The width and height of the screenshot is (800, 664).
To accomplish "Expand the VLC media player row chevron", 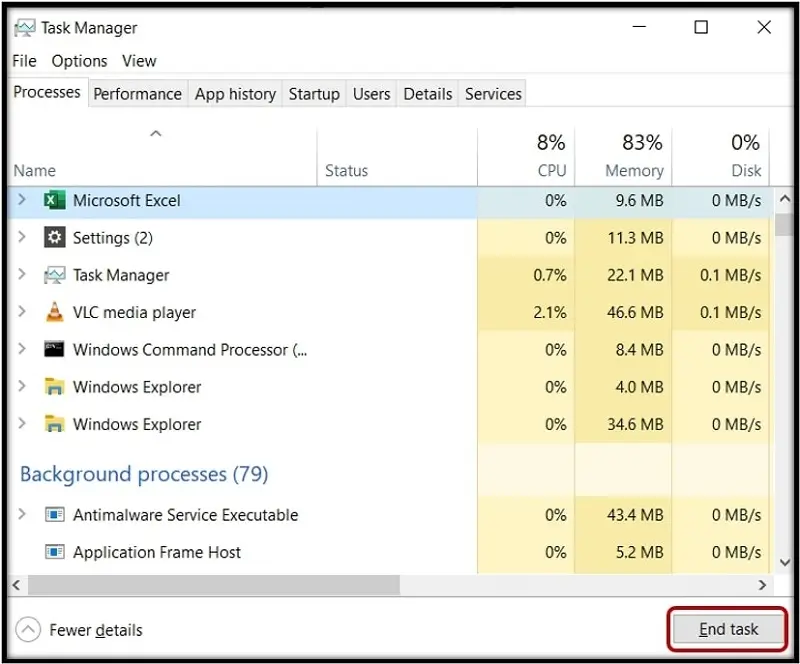I will [22, 312].
